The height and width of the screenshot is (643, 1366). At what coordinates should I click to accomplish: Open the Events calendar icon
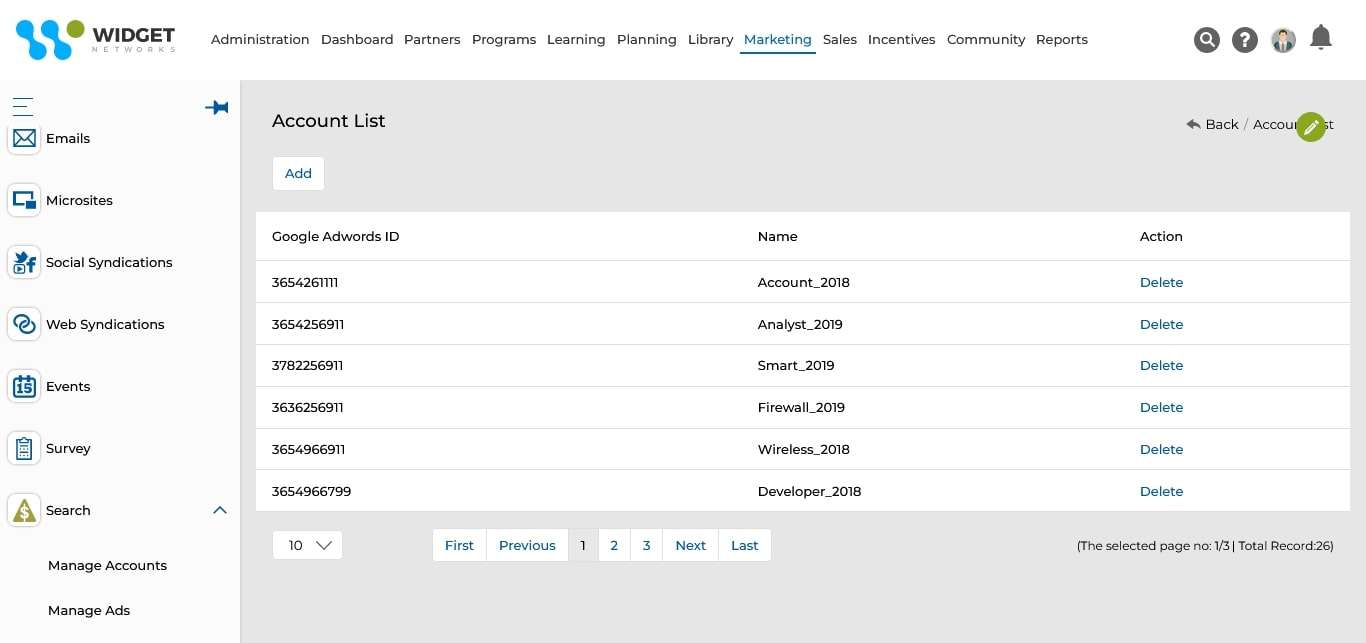(24, 386)
